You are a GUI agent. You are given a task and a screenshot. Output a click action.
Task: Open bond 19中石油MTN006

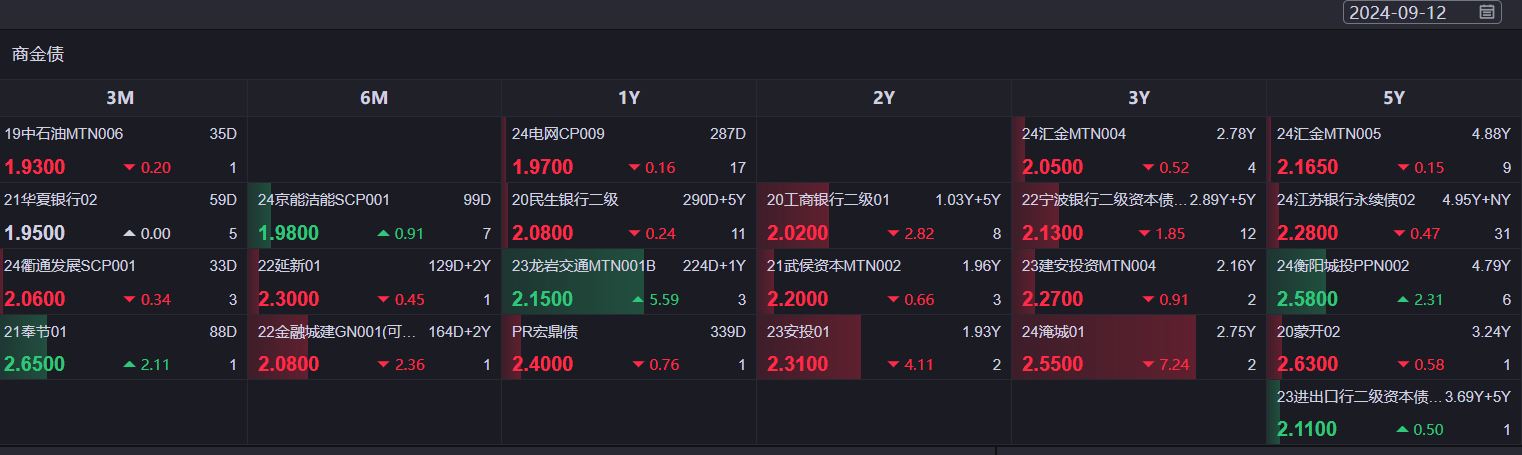pyautogui.click(x=64, y=134)
